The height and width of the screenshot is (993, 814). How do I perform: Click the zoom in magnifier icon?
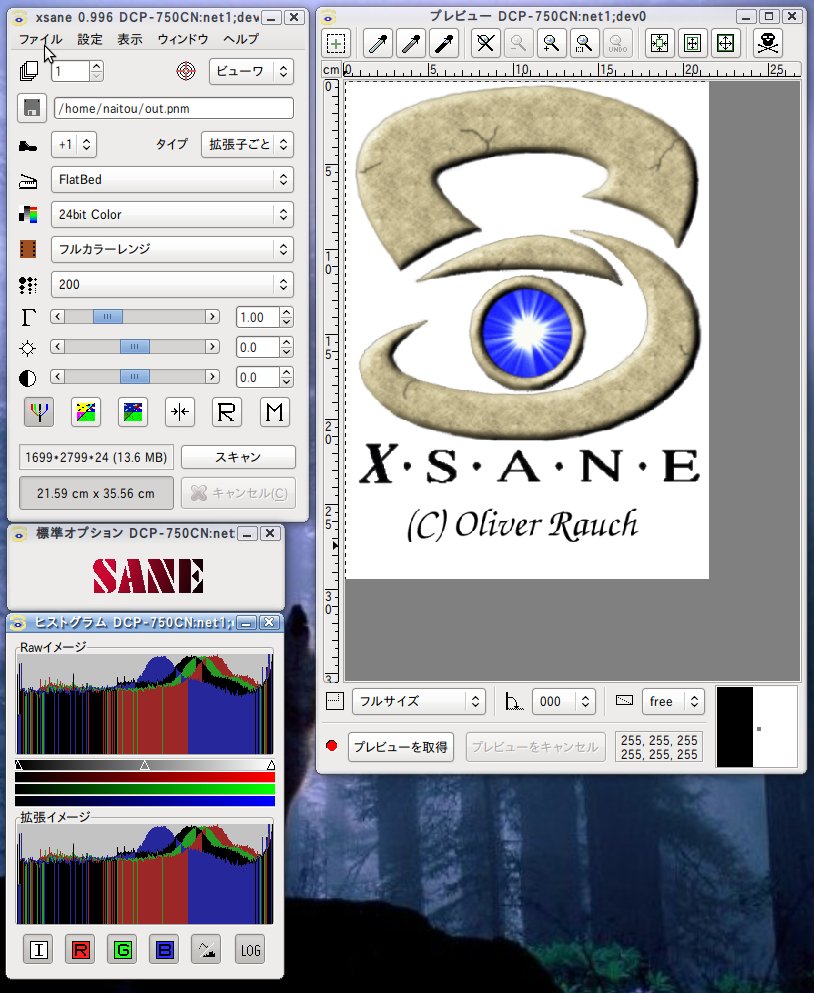tap(552, 44)
